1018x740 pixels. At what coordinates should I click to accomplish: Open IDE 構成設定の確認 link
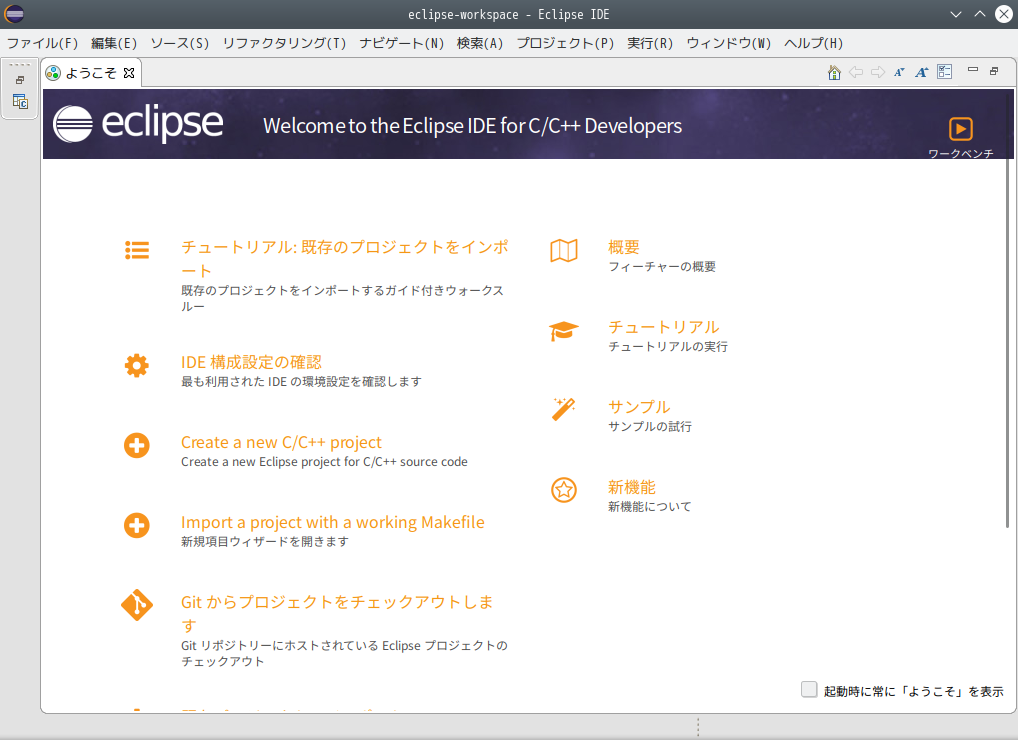251,362
